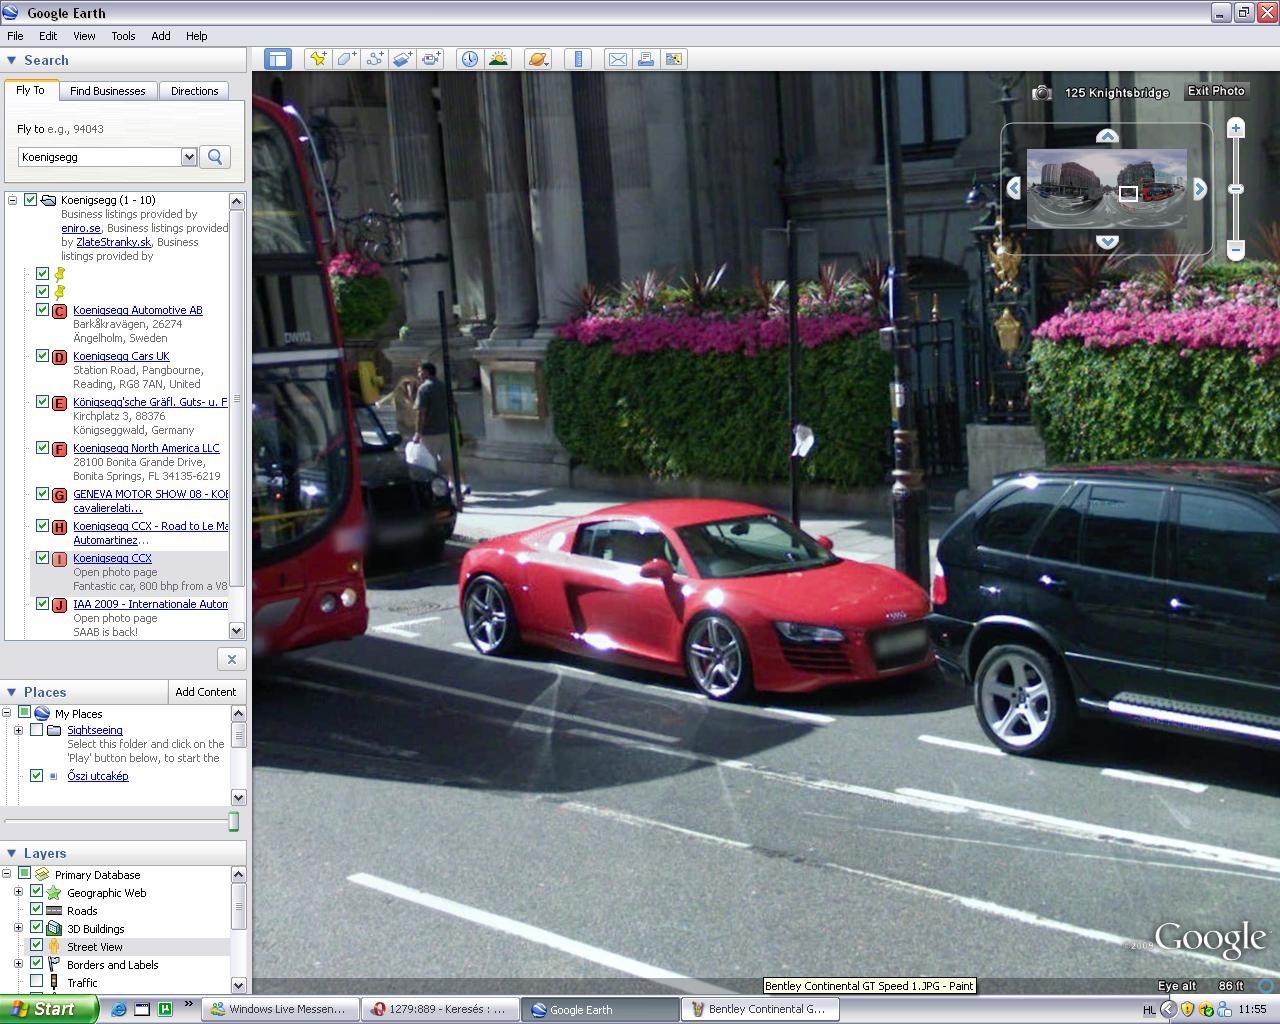Uncheck the Koenigsegg CCX result checkbox
Screen dimensions: 1280x1024
[42, 558]
